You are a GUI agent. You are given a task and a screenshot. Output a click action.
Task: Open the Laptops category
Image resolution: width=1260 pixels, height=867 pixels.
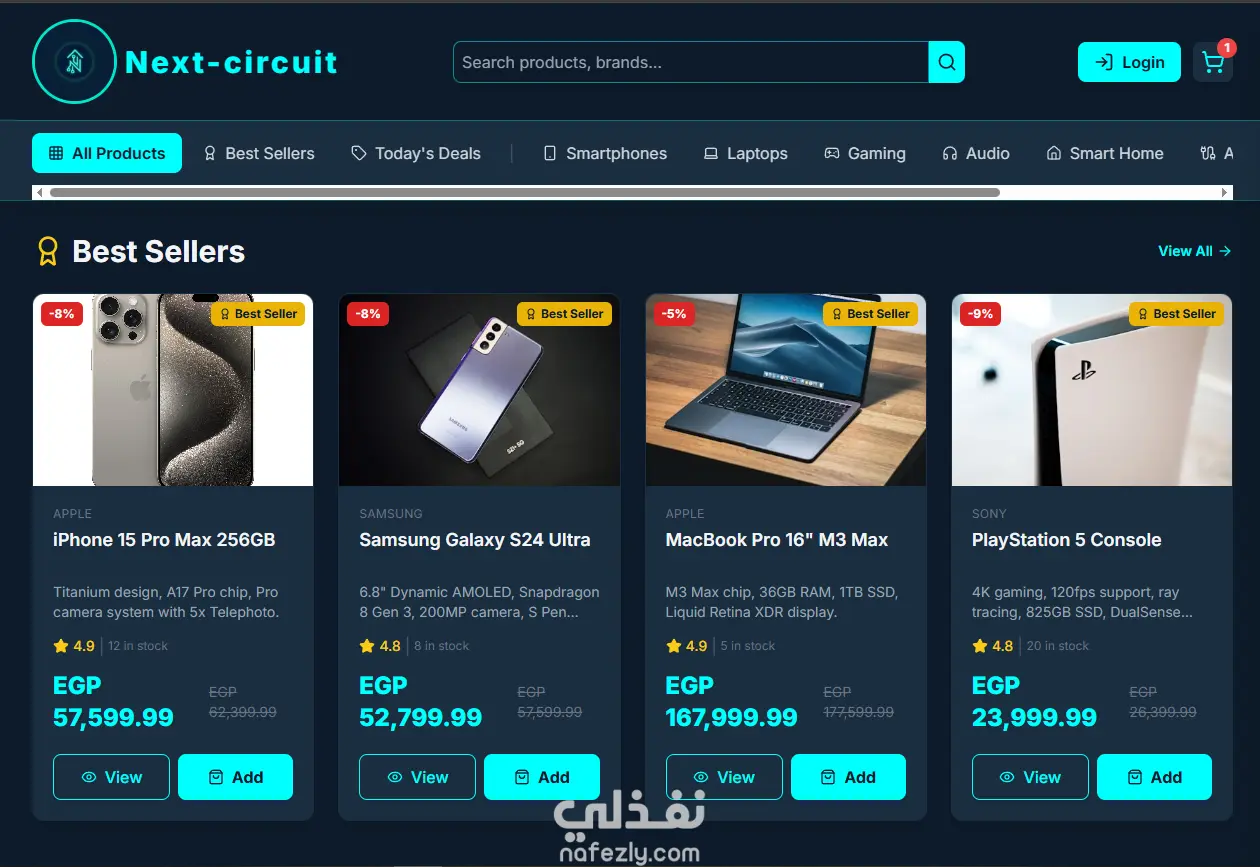pos(746,153)
